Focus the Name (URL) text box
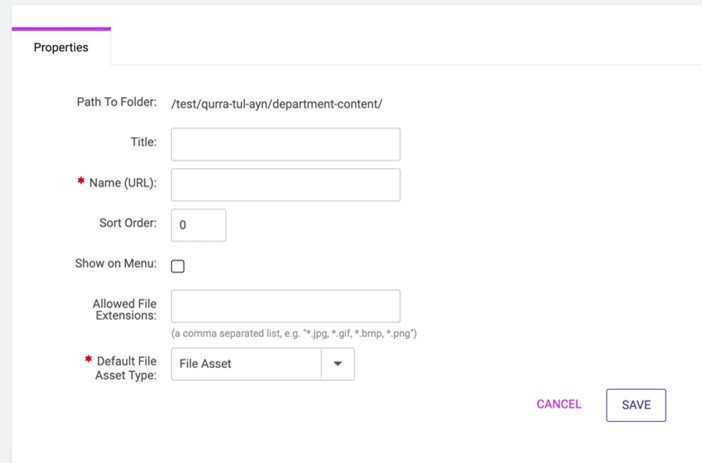 click(286, 184)
